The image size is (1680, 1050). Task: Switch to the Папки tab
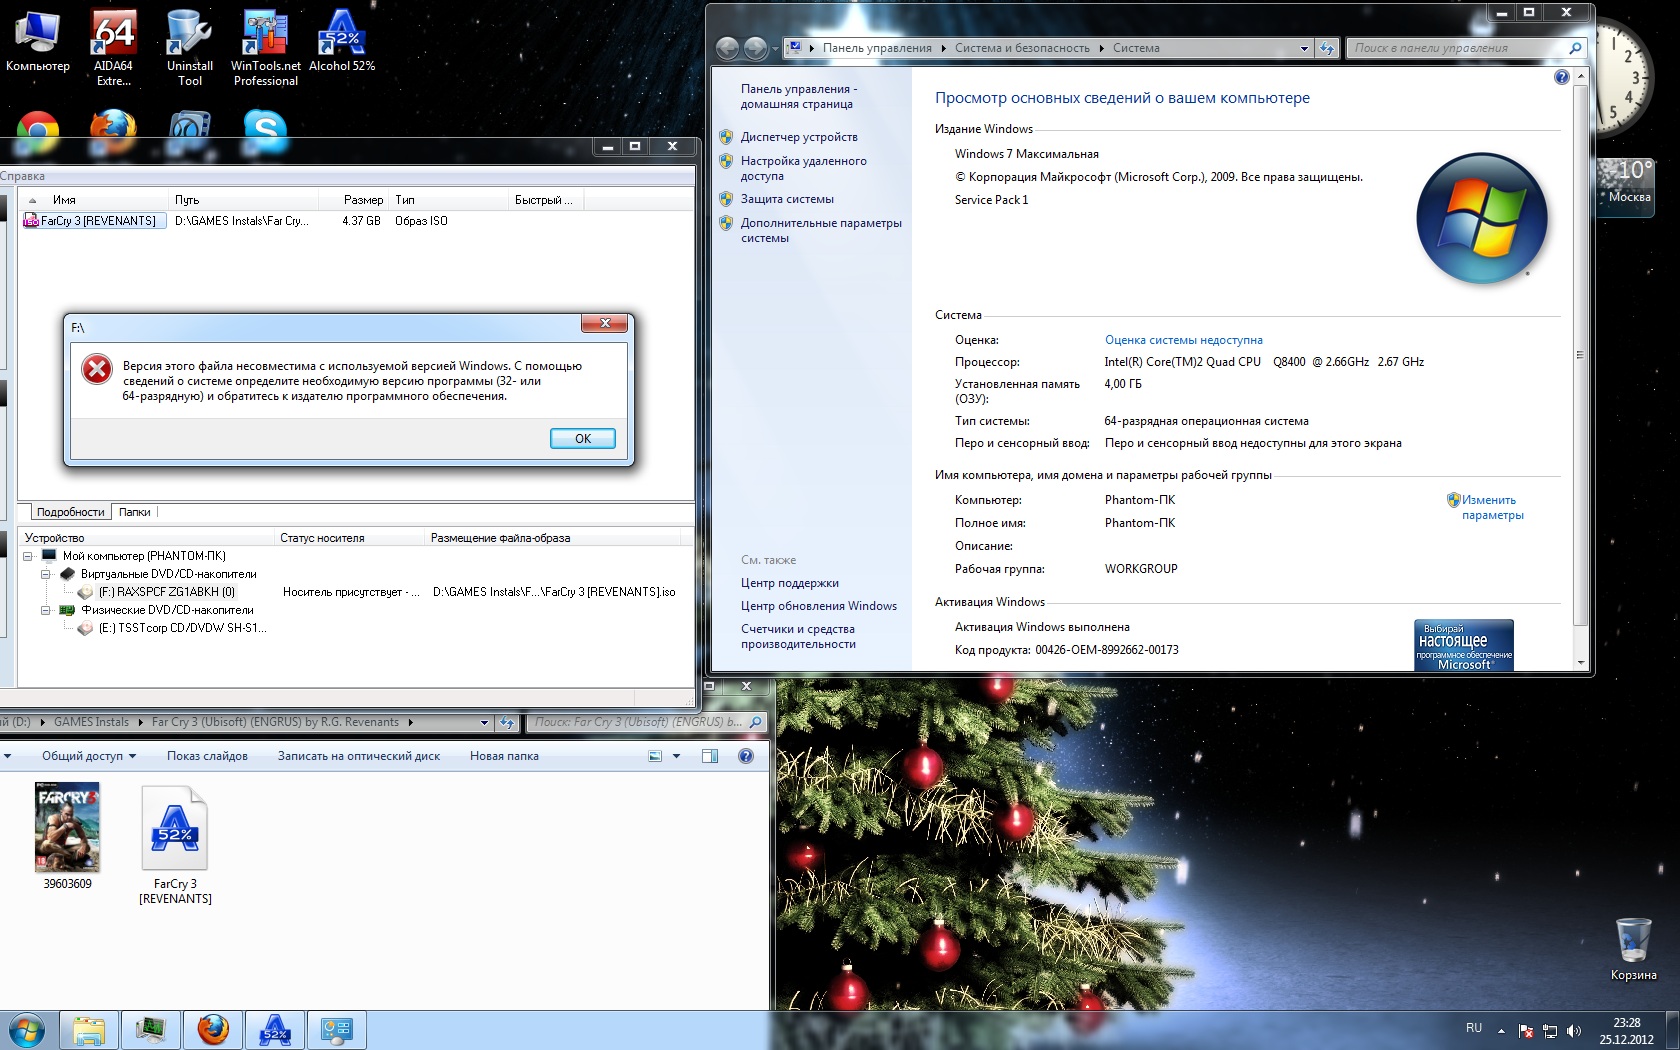click(135, 512)
